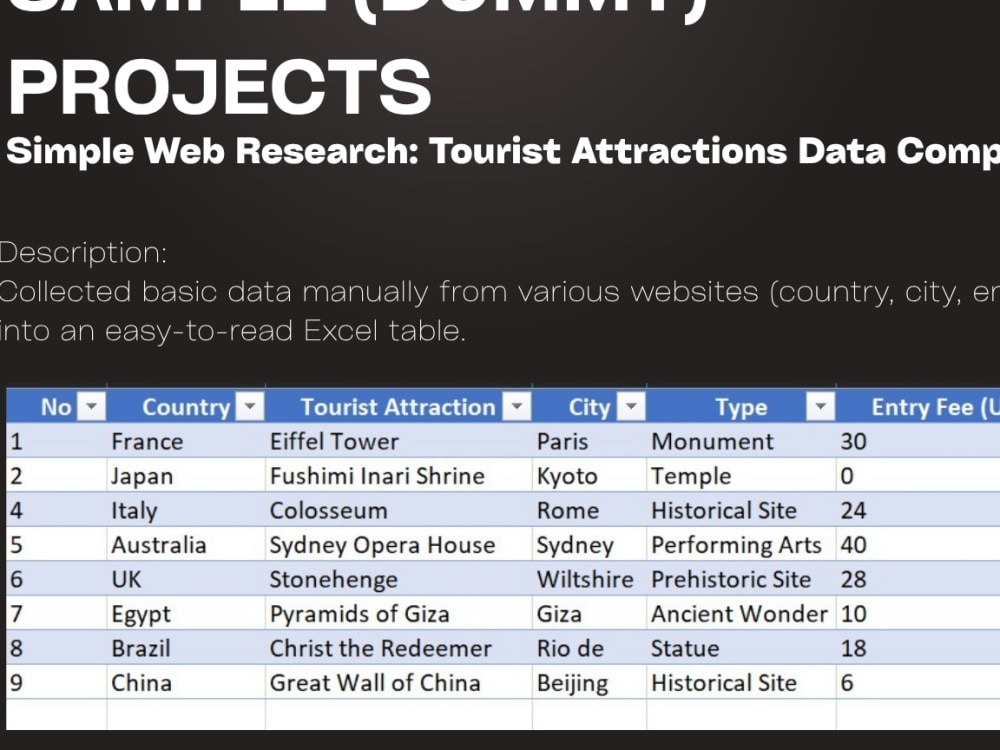Click row number 1 in No column

point(57,441)
